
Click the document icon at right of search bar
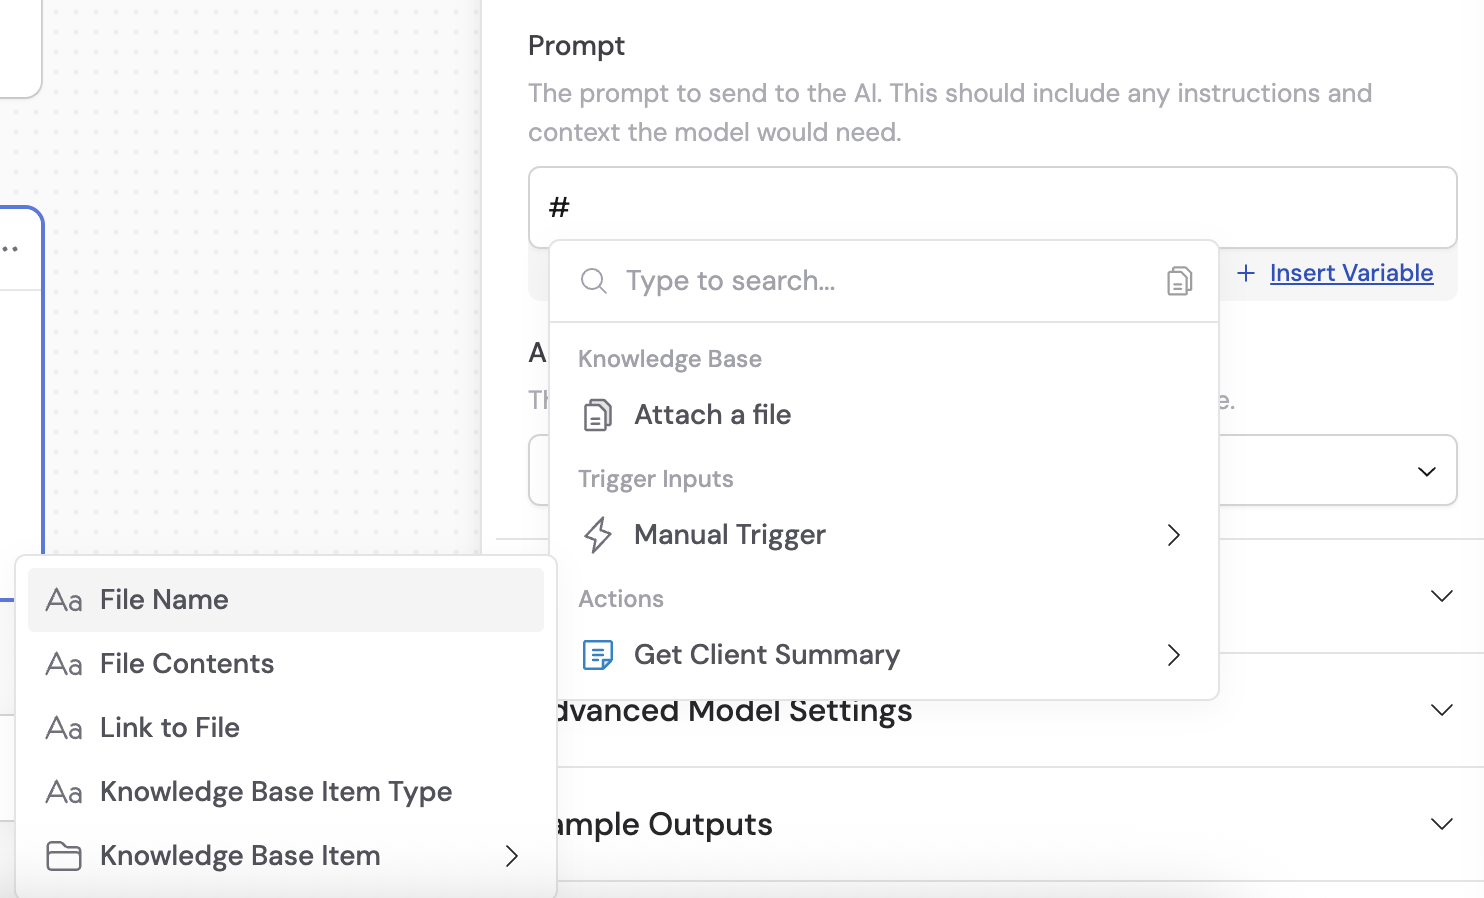tap(1179, 281)
